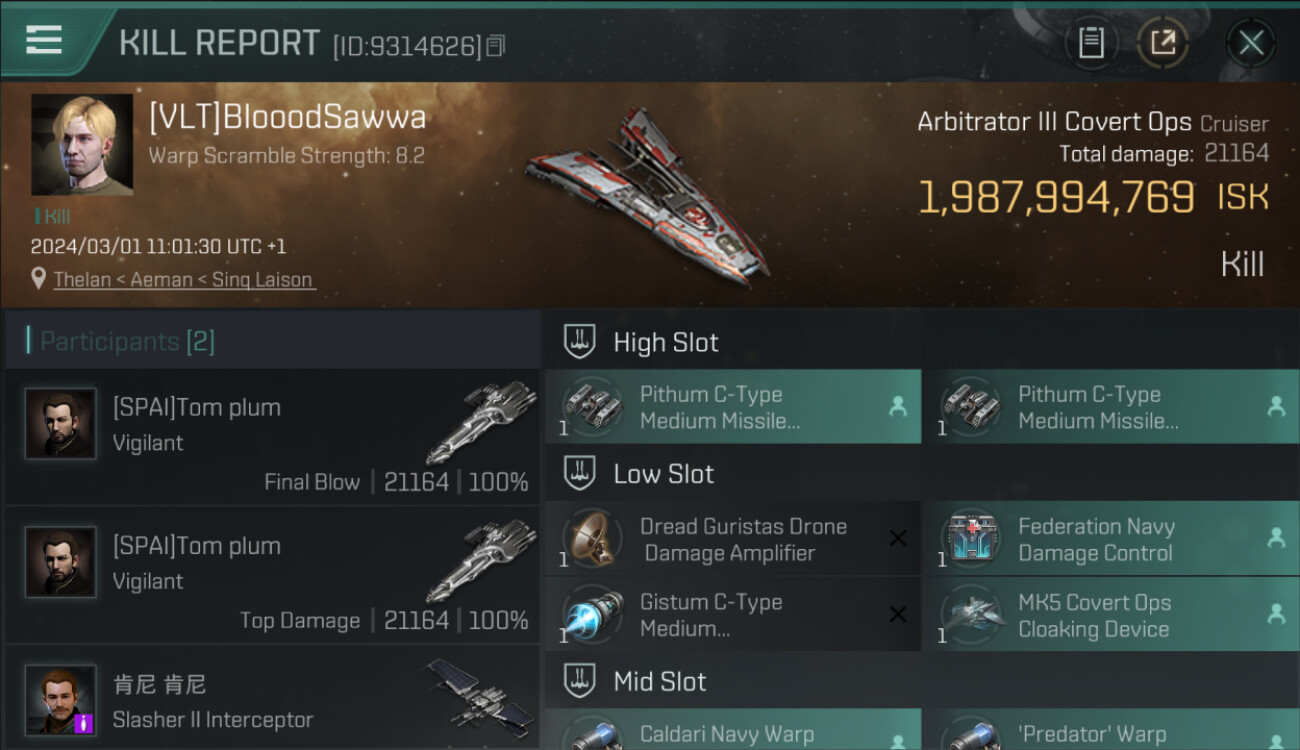Open the Slasher II Interceptor pilot portrait
This screenshot has height=750, width=1300.
[61, 700]
